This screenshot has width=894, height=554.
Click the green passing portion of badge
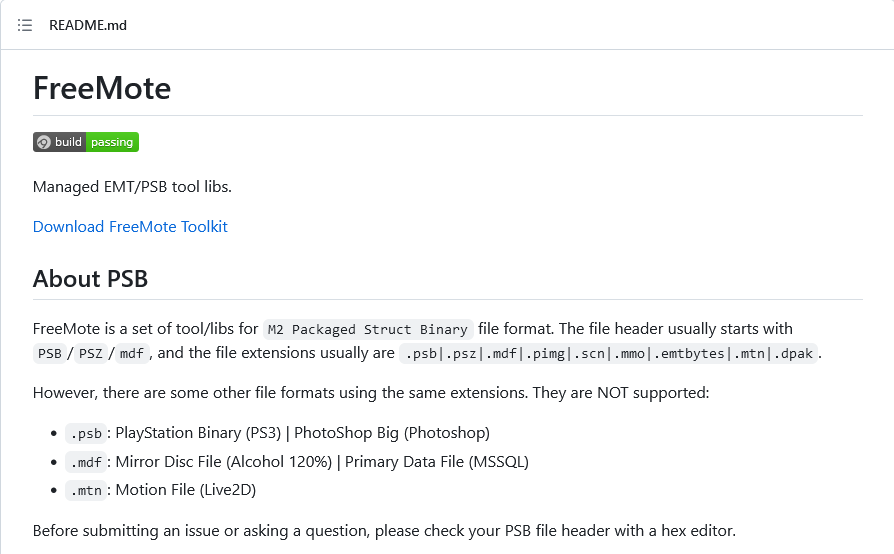tap(112, 142)
